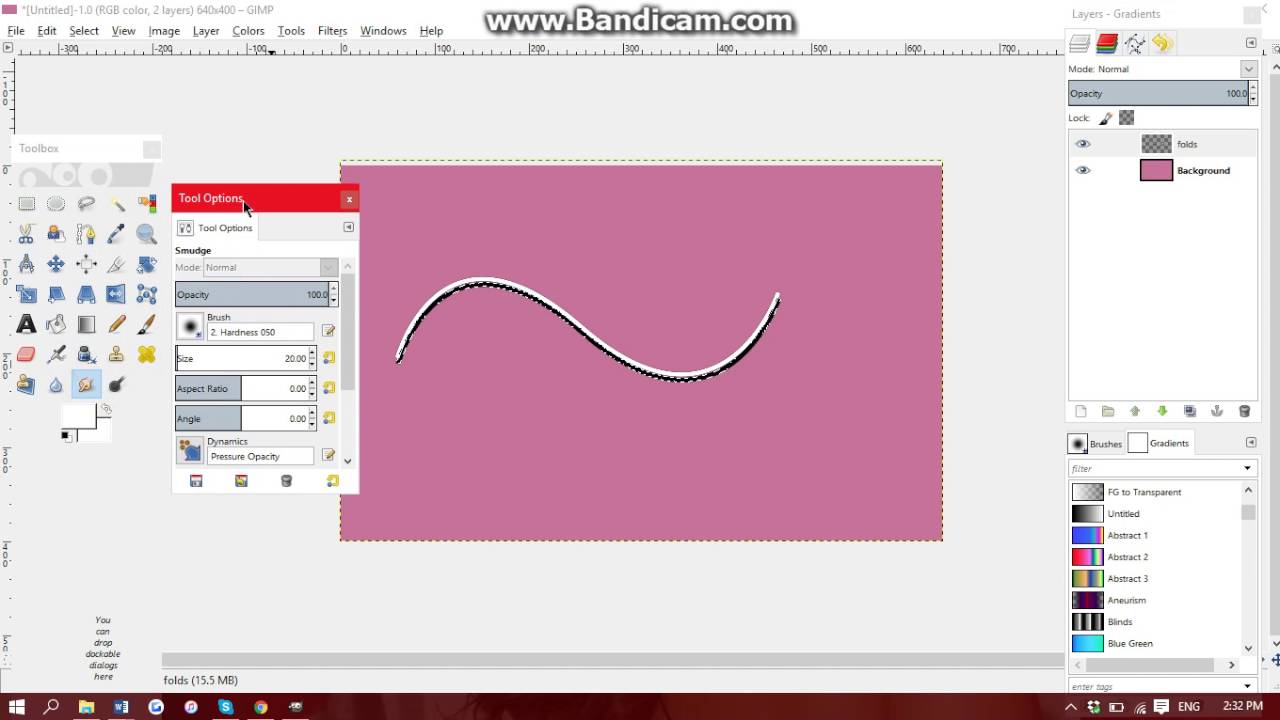This screenshot has width=1280, height=720.
Task: Toggle visibility of the Background layer
Action: [x=1083, y=170]
